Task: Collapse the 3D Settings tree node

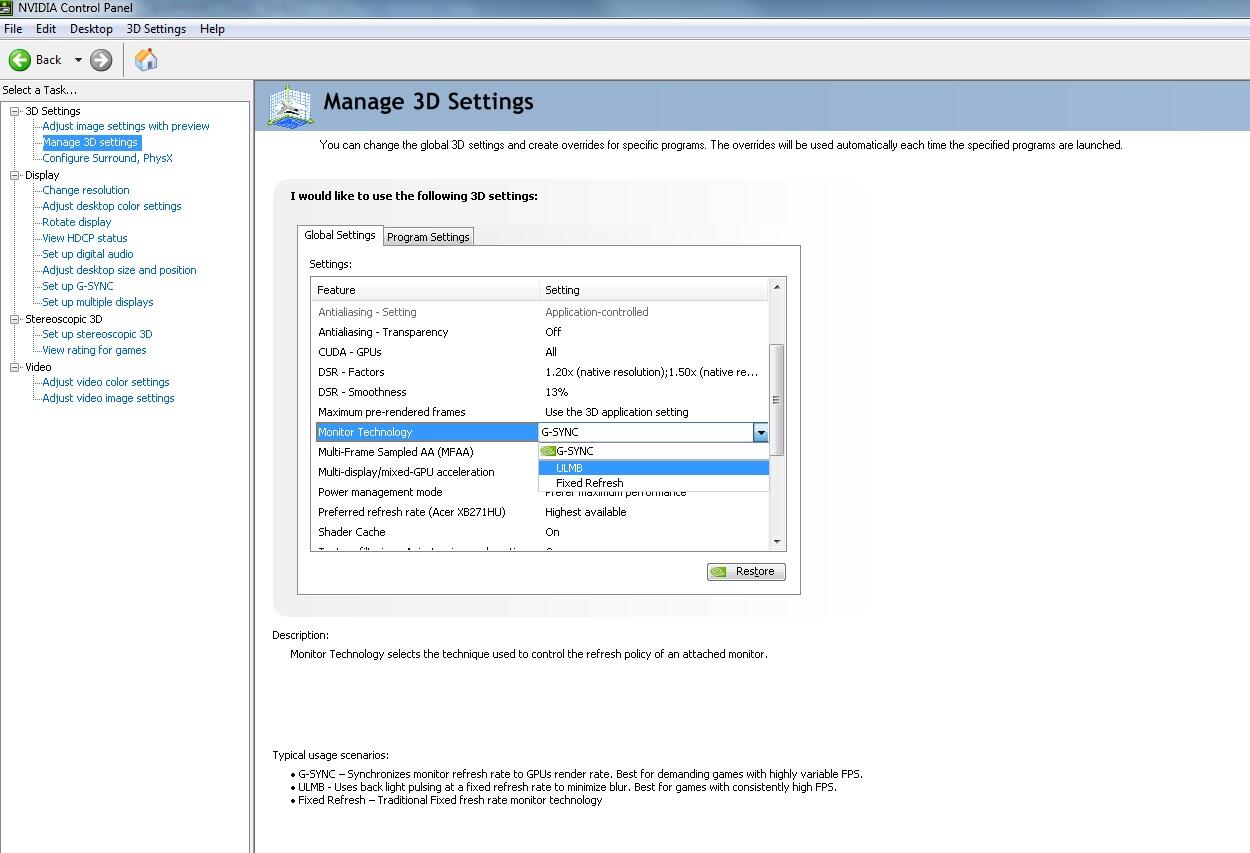Action: click(15, 111)
